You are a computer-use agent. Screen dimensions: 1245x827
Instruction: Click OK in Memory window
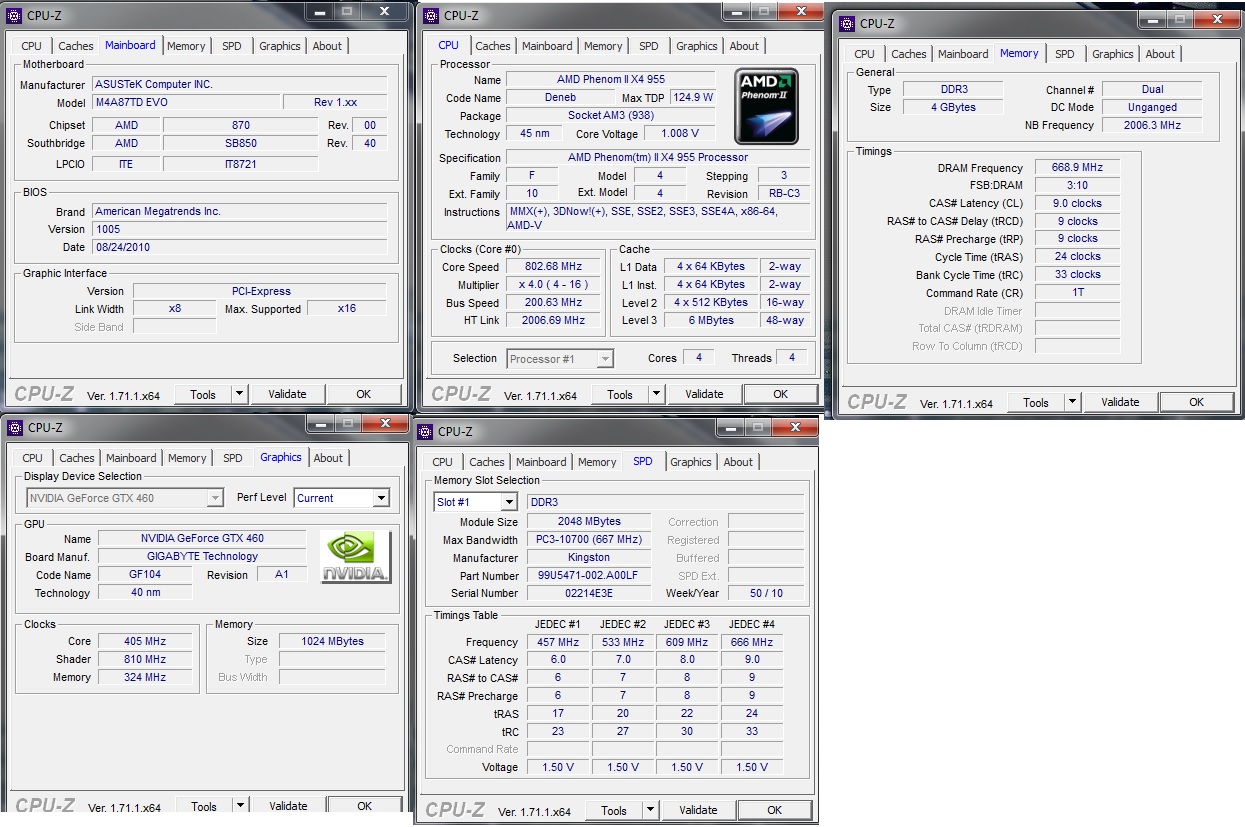[1196, 402]
